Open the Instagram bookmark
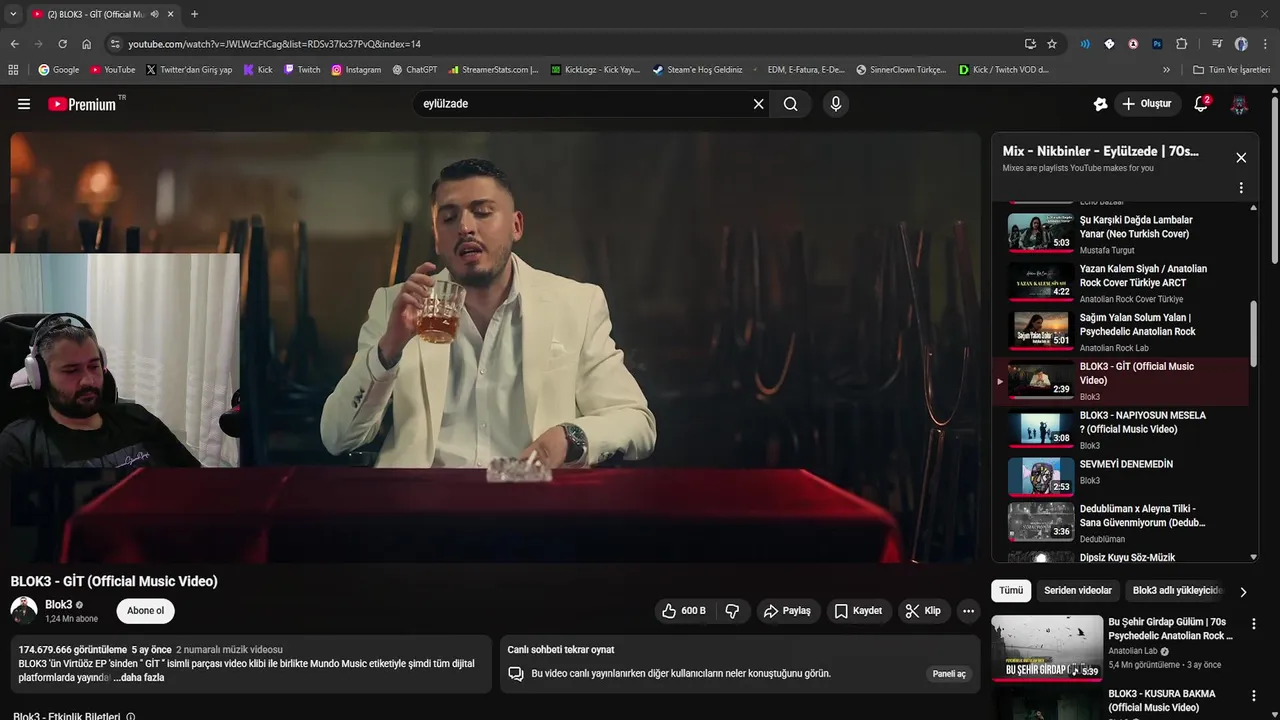 (356, 70)
